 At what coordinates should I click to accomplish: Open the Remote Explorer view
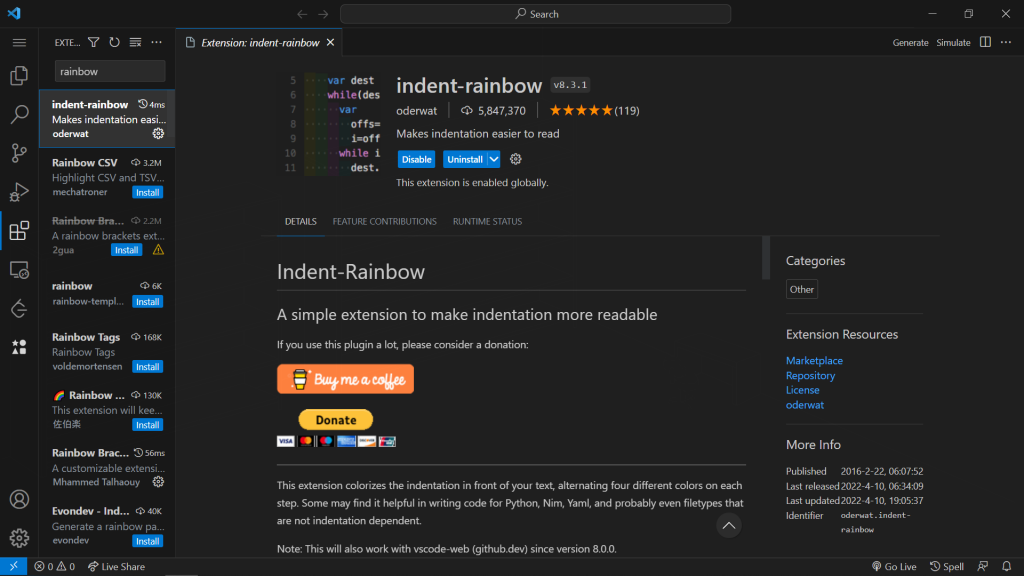pyautogui.click(x=19, y=270)
